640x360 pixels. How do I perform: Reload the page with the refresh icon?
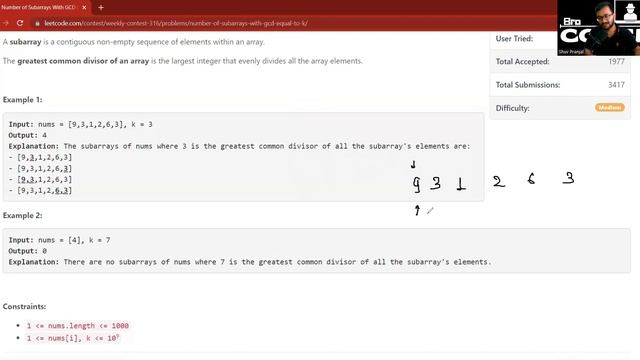tap(20, 23)
